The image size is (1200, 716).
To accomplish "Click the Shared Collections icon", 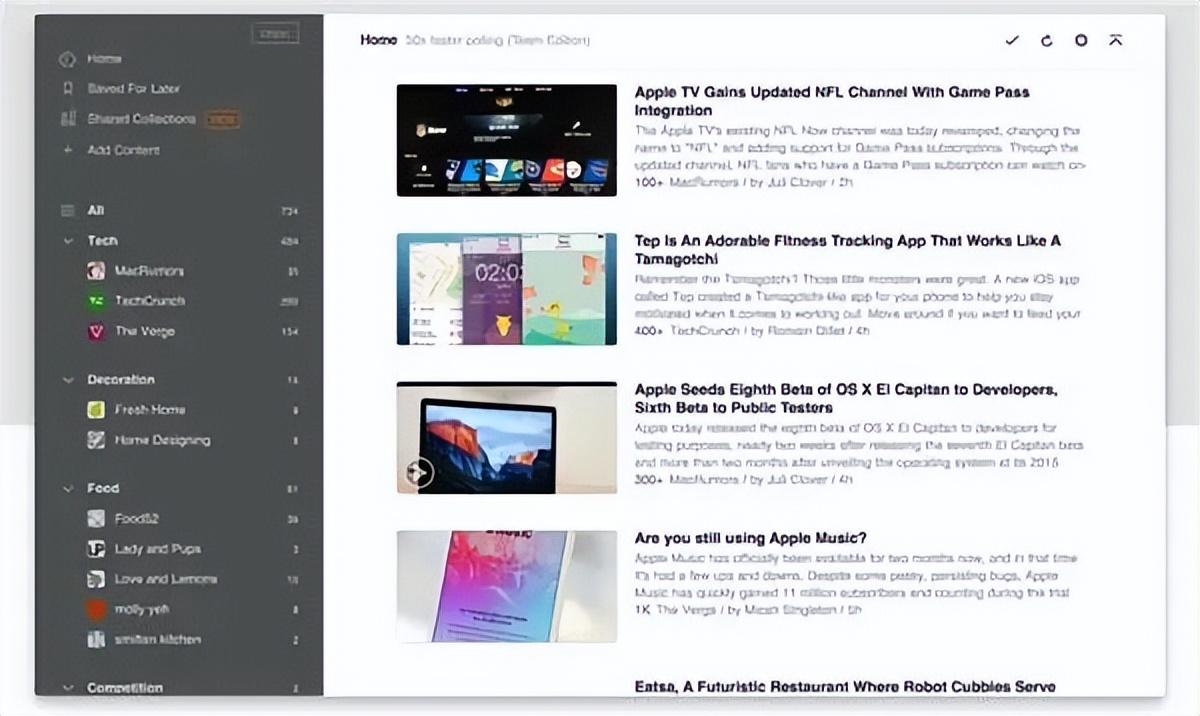I will tap(68, 119).
